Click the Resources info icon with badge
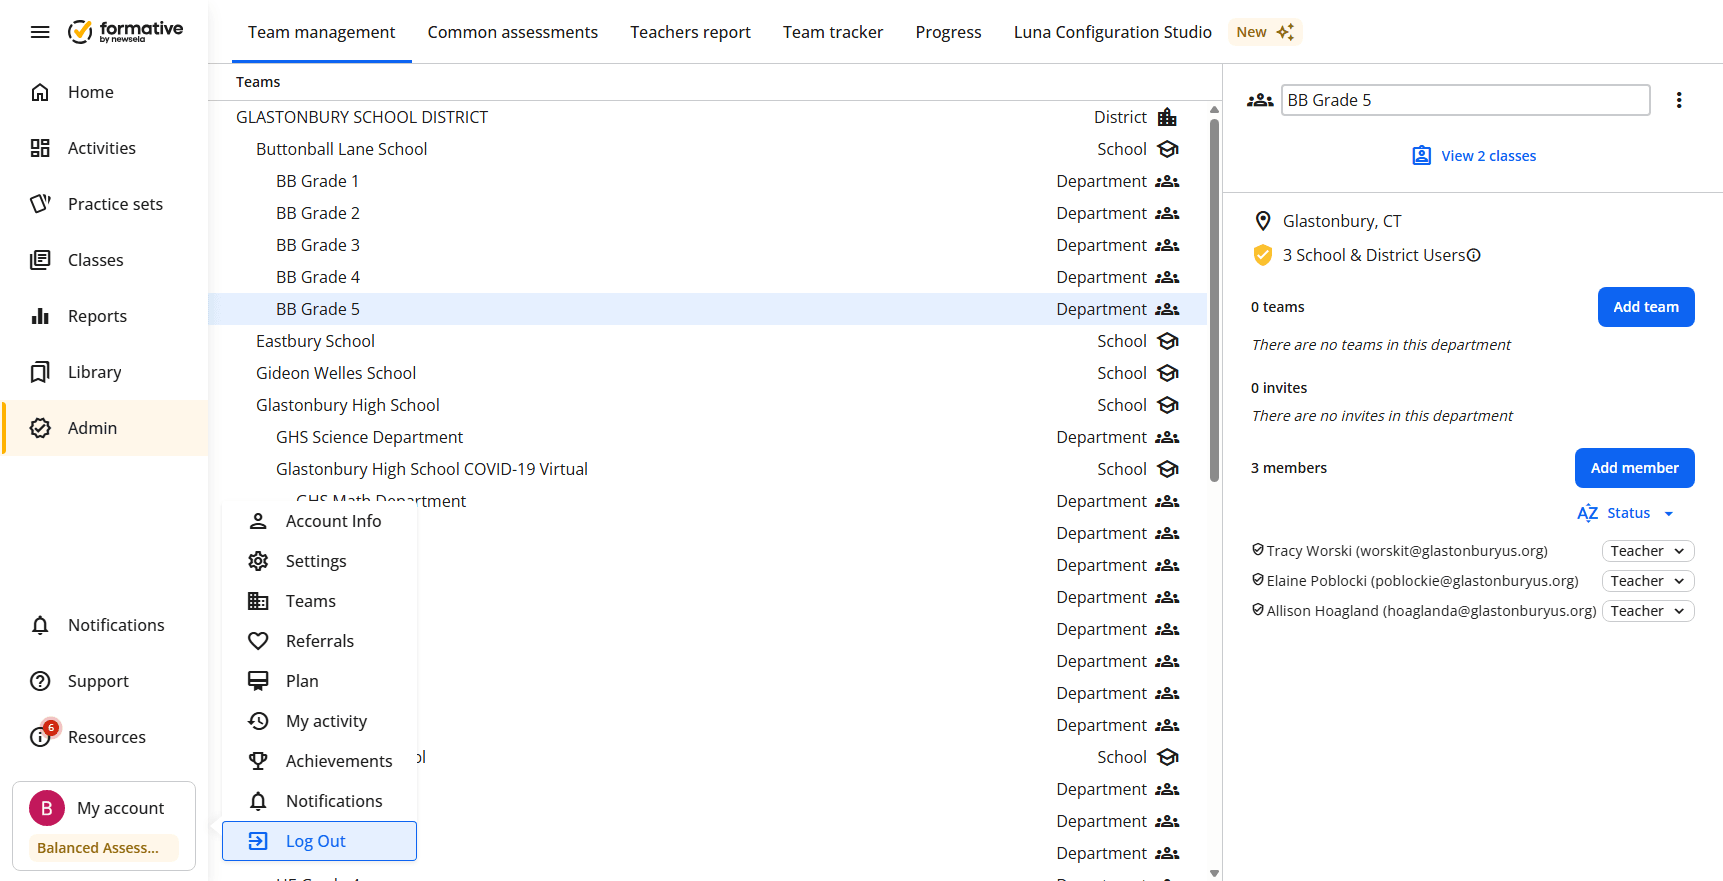 pyautogui.click(x=42, y=735)
